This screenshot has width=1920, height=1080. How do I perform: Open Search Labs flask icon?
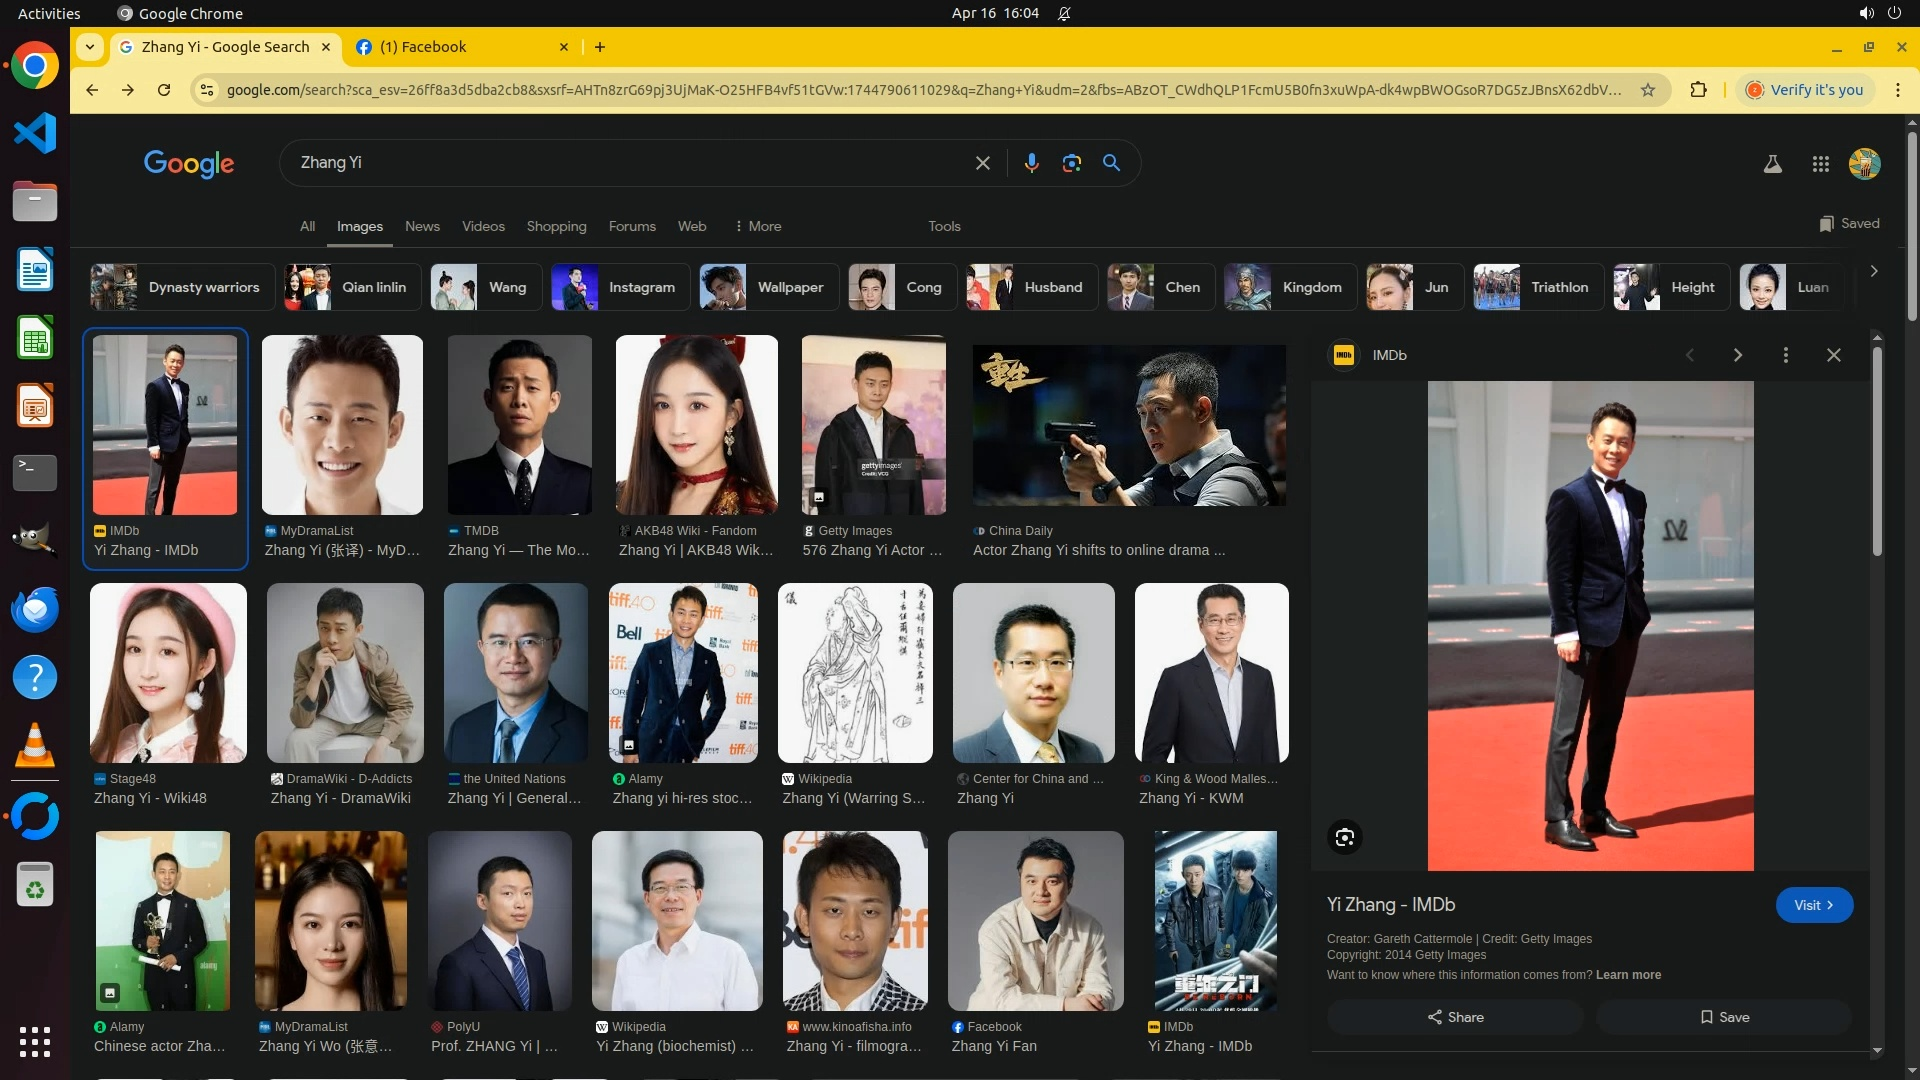click(1772, 164)
